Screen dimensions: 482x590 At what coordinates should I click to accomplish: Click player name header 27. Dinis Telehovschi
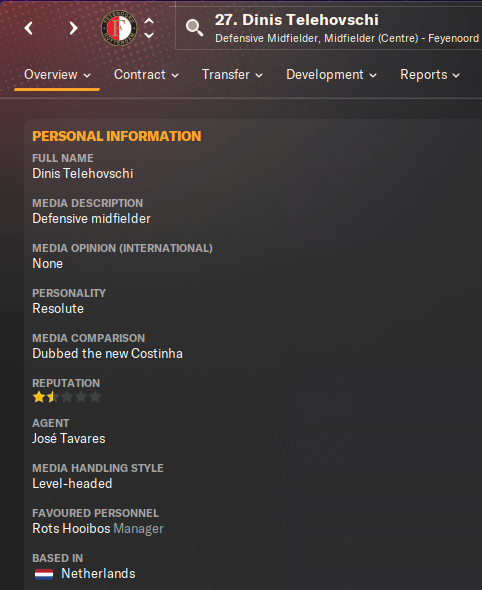point(296,20)
